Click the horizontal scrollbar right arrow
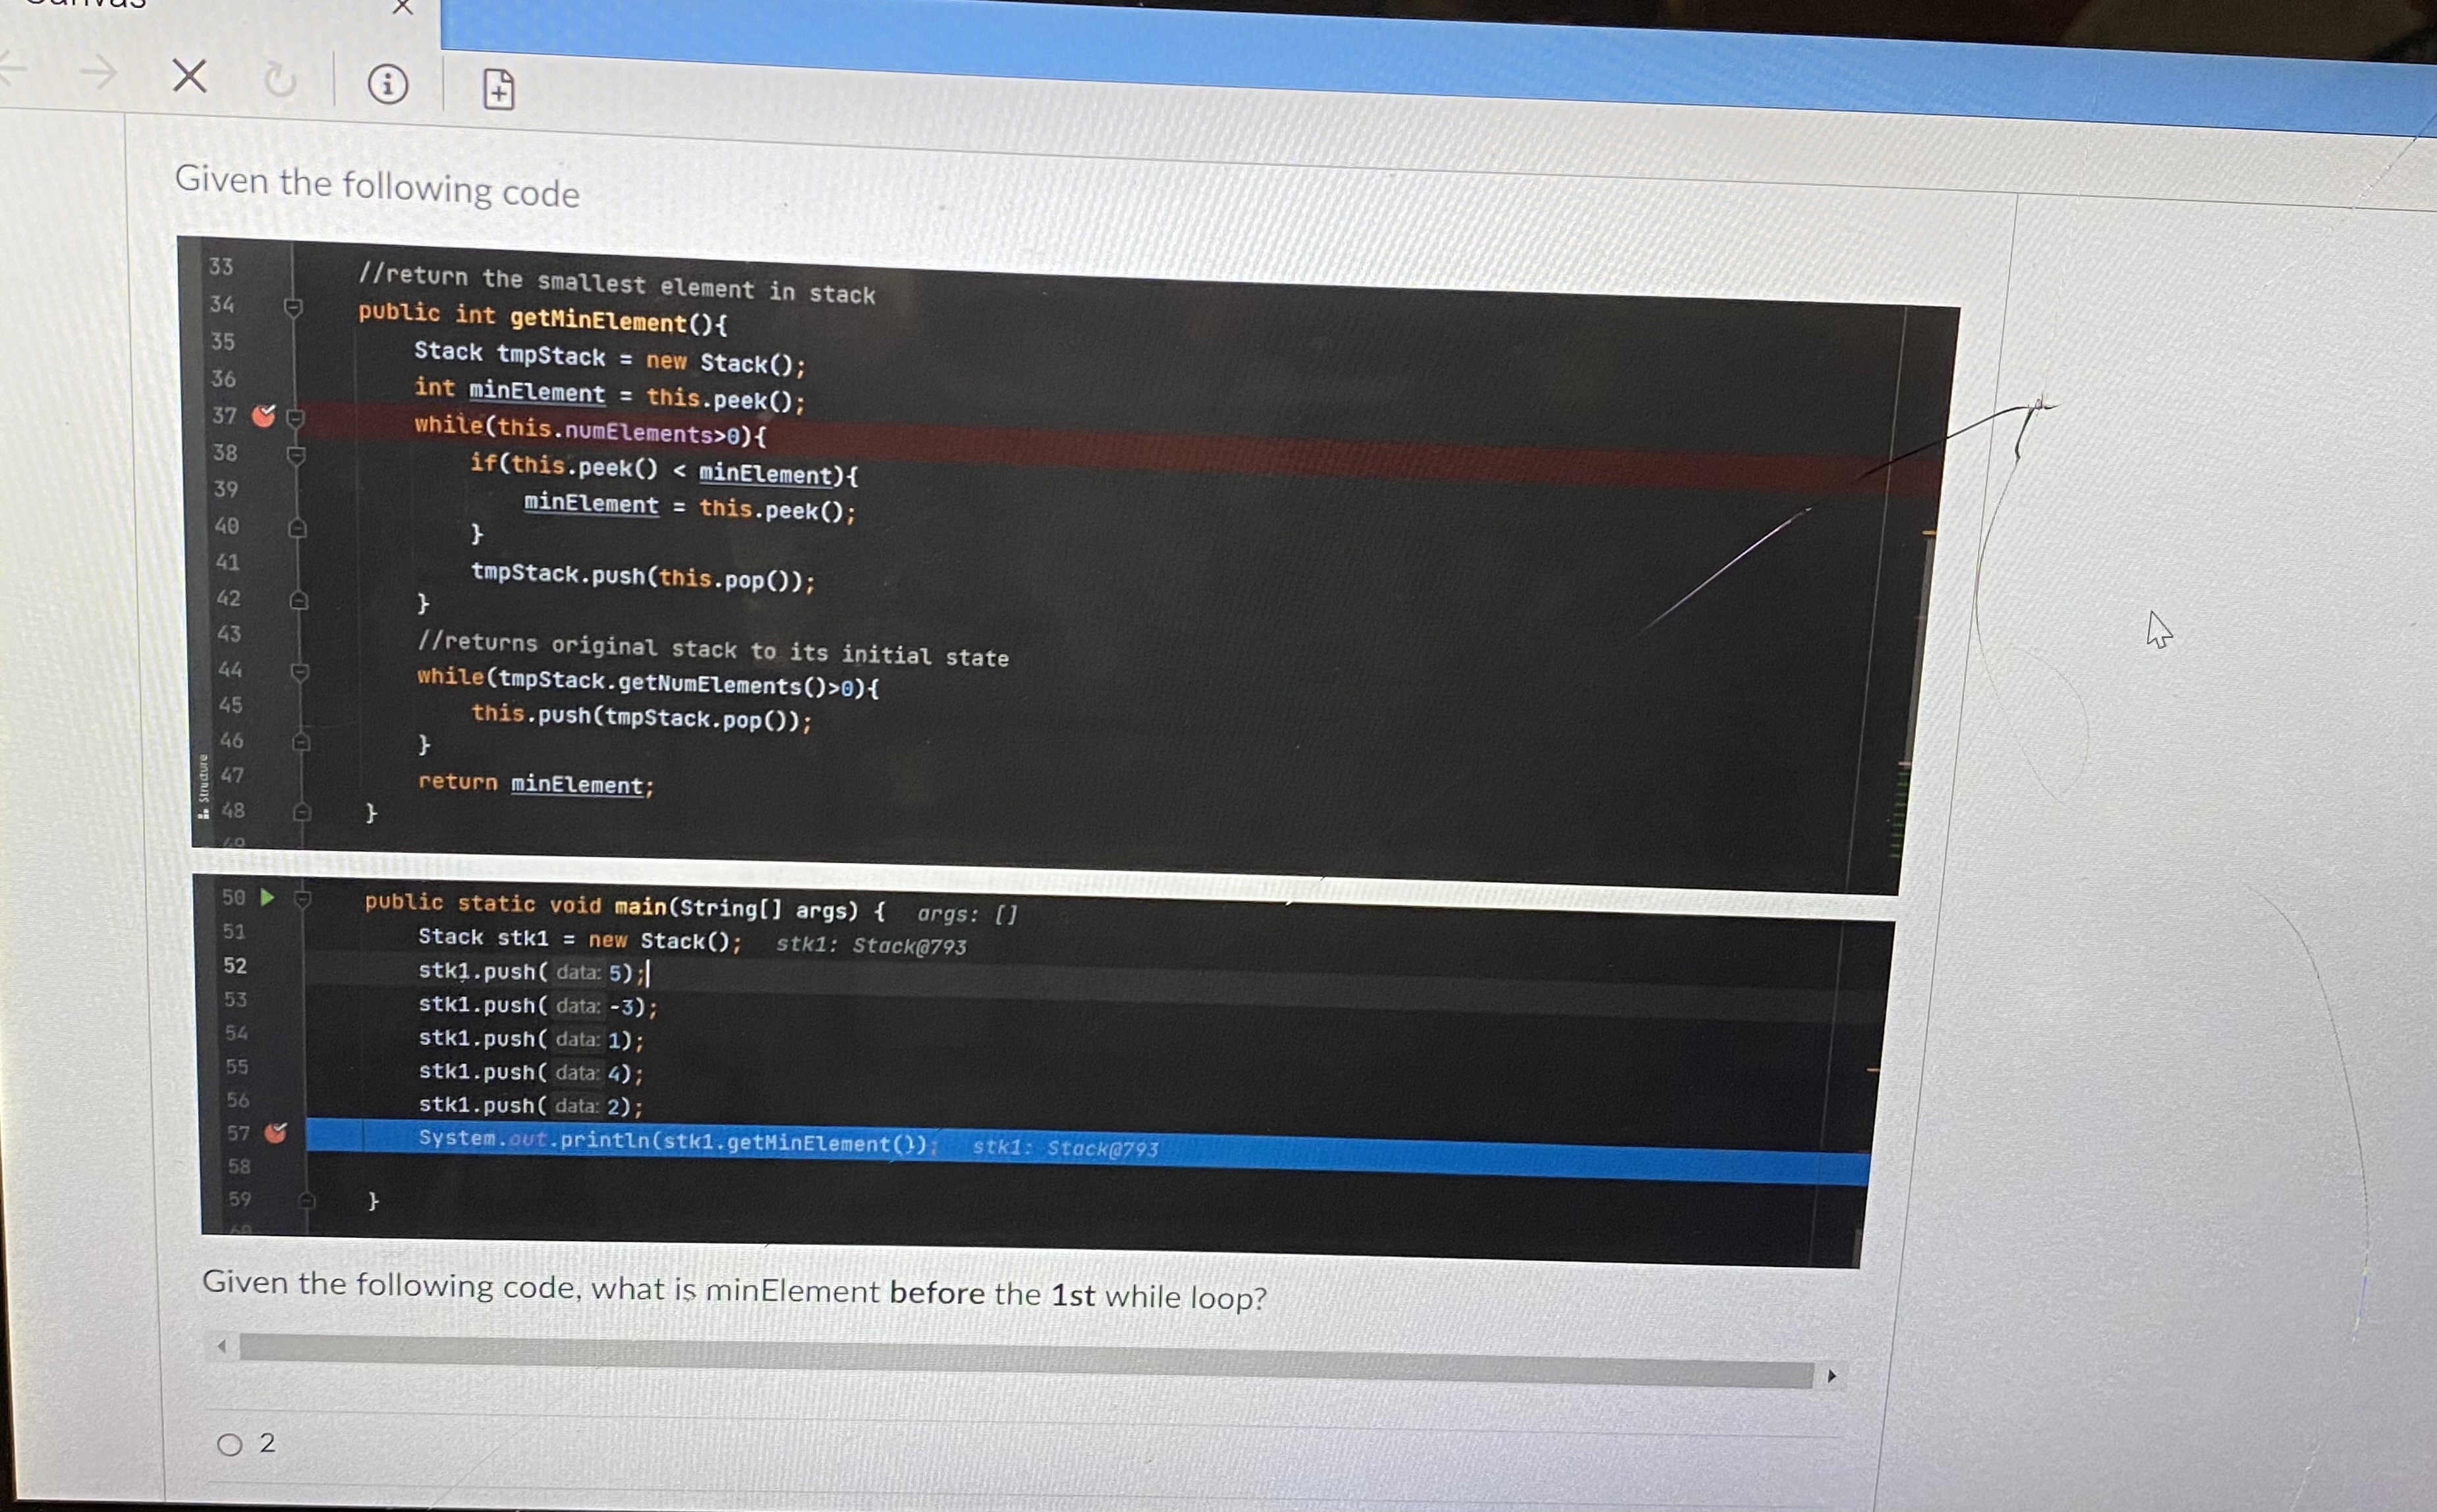The width and height of the screenshot is (2437, 1512). tap(1831, 1376)
